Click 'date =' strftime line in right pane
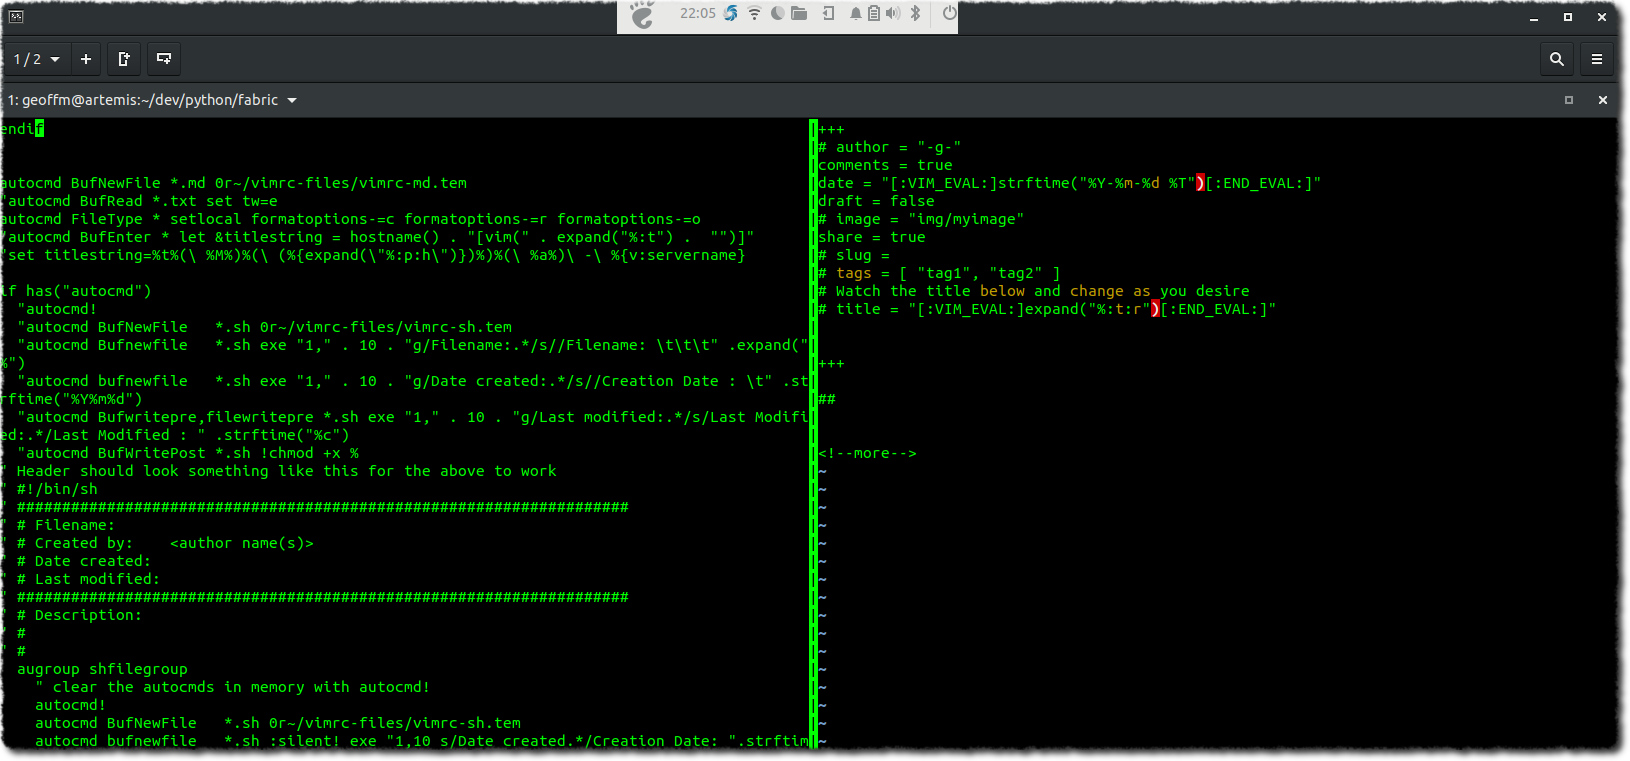 point(1070,183)
